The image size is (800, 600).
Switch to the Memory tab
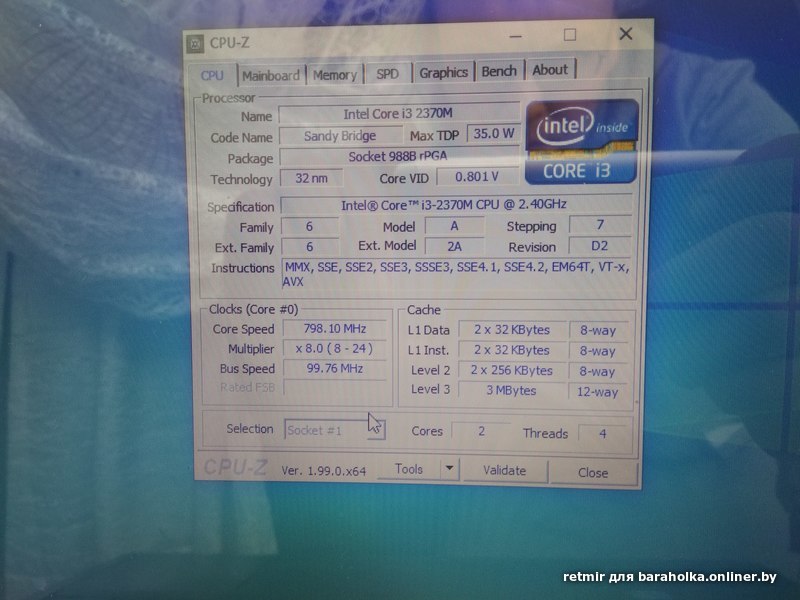tap(335, 76)
